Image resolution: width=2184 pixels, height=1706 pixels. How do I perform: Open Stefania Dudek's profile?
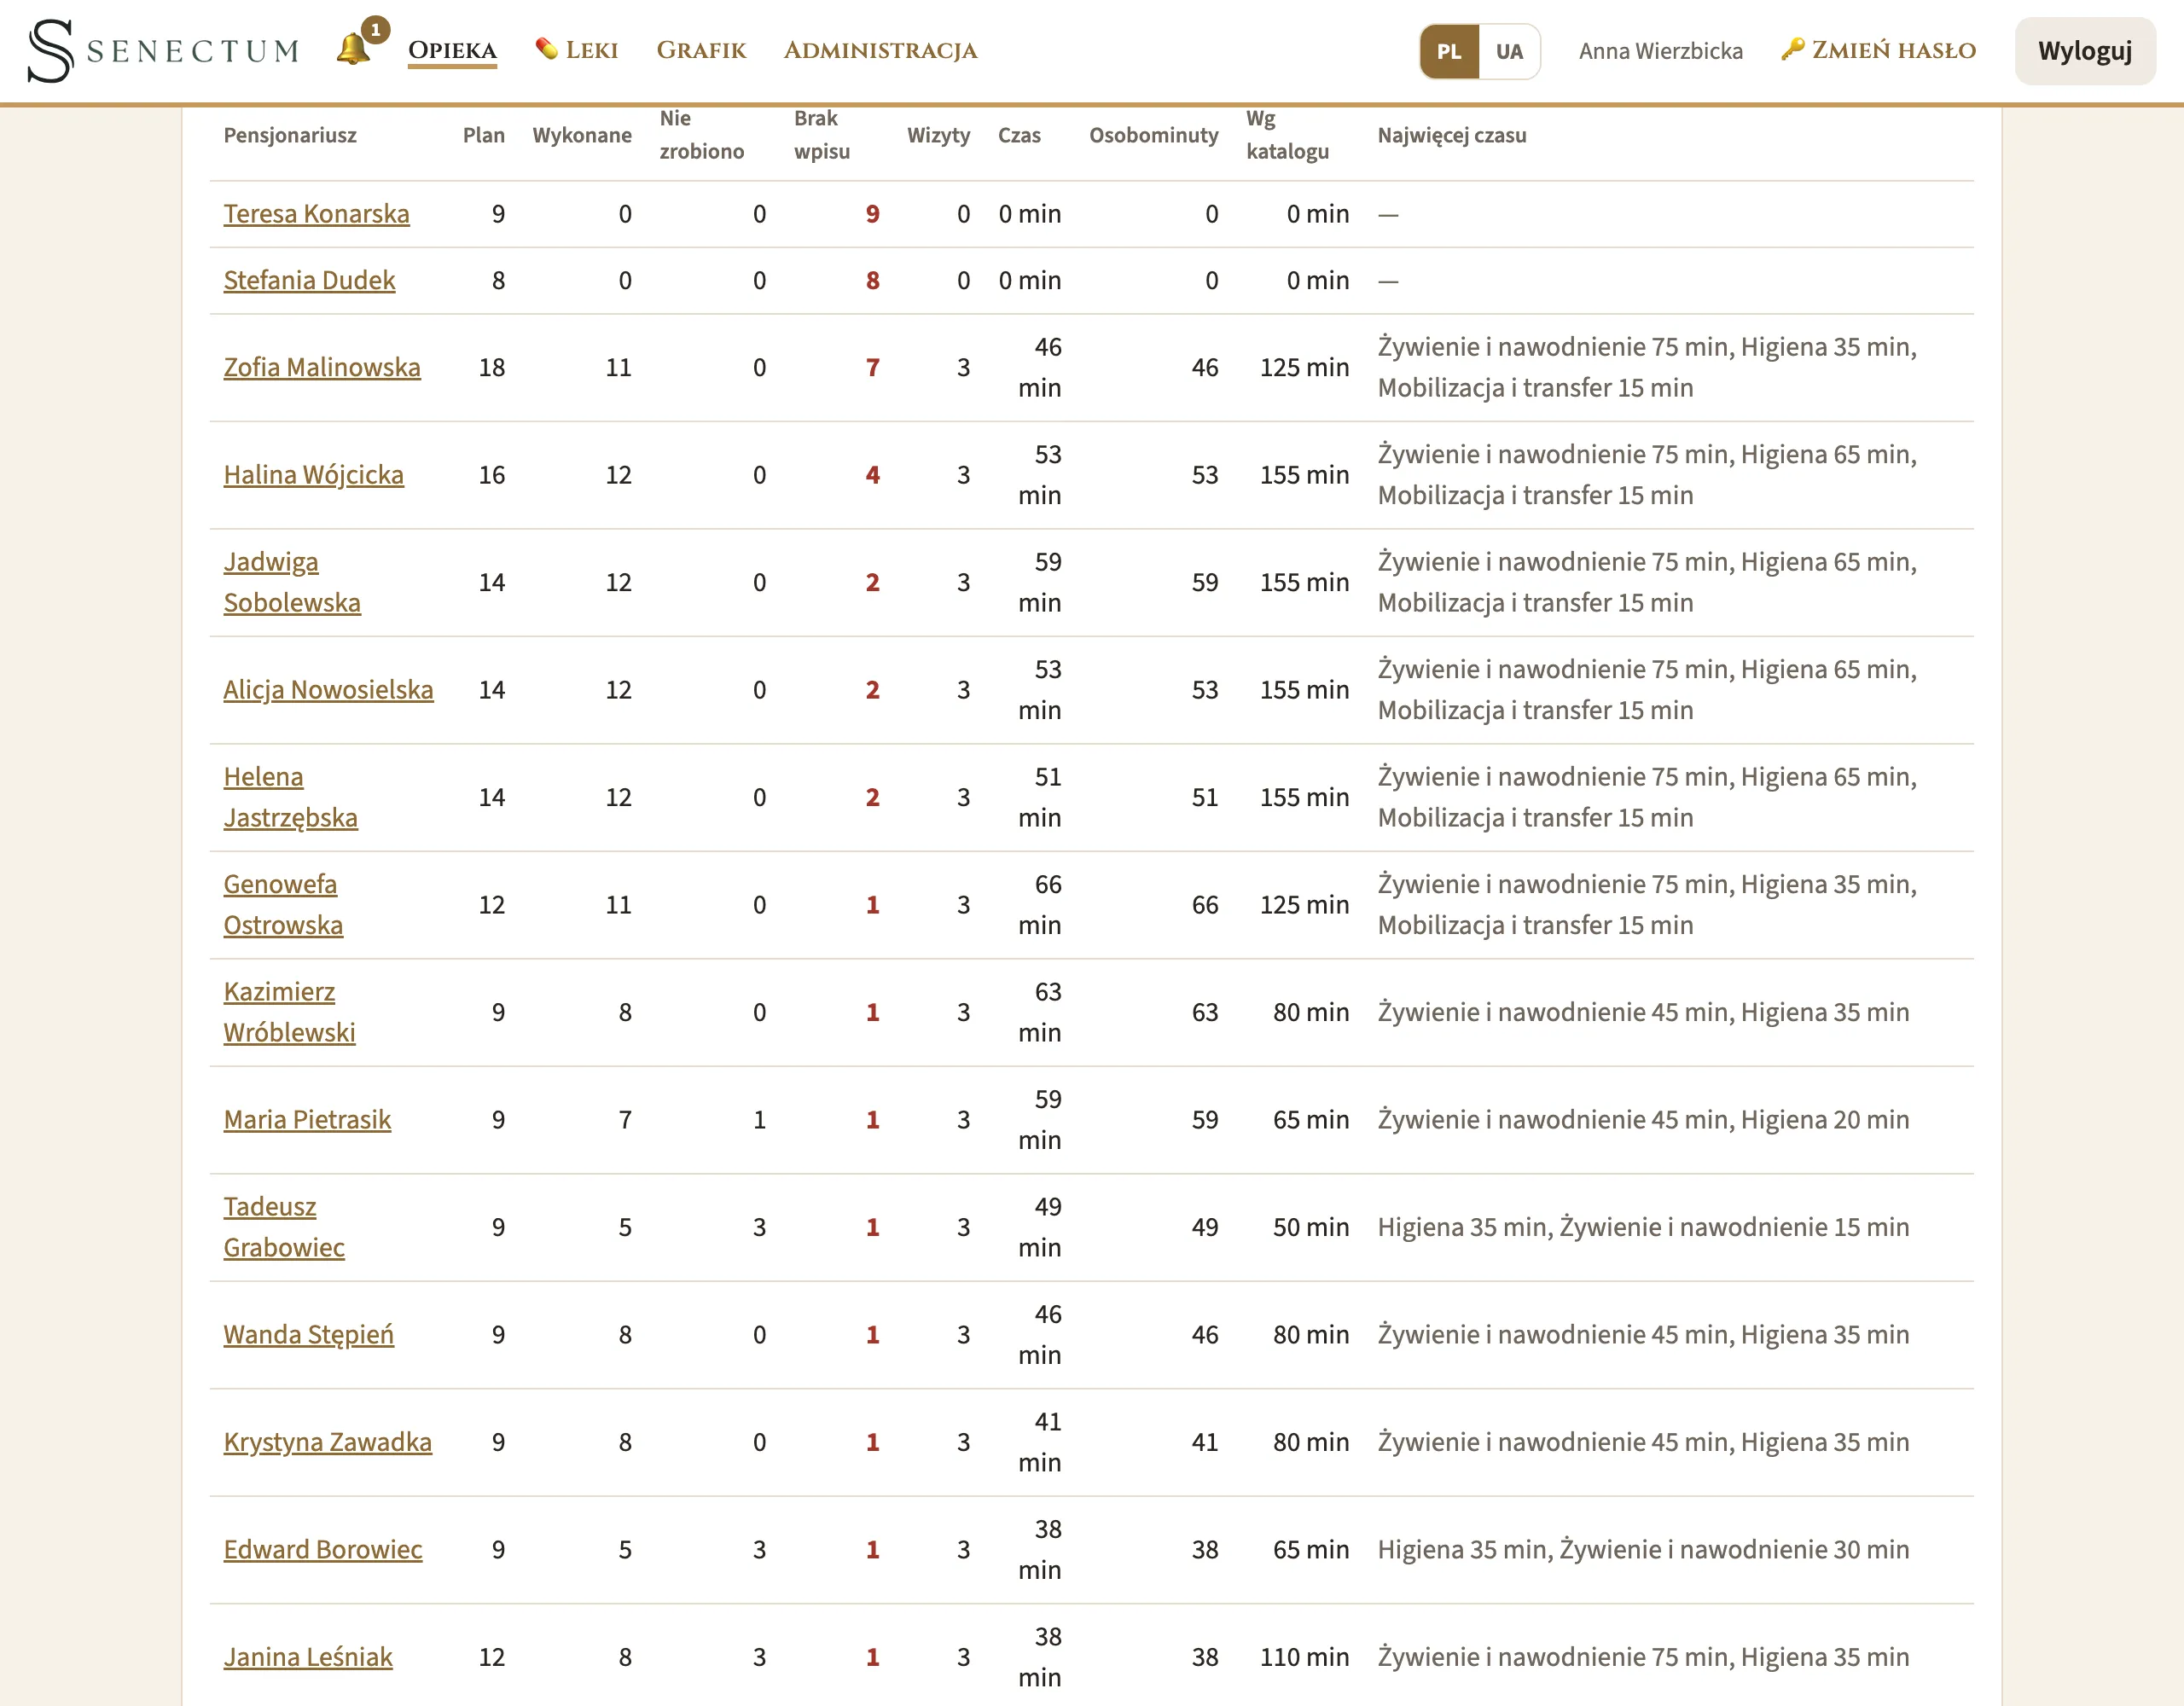(309, 281)
